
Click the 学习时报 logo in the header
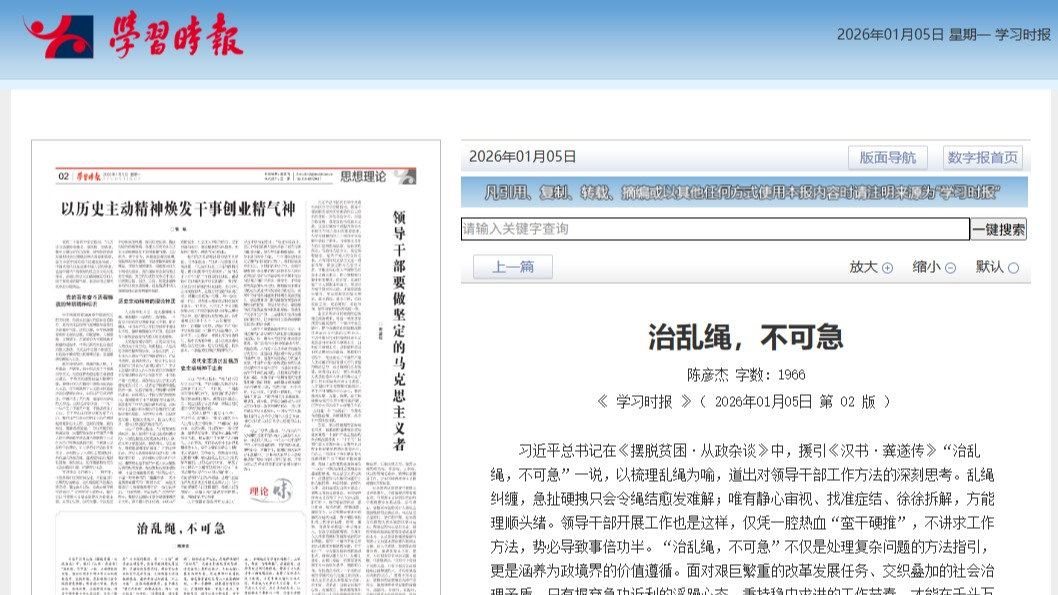(134, 38)
